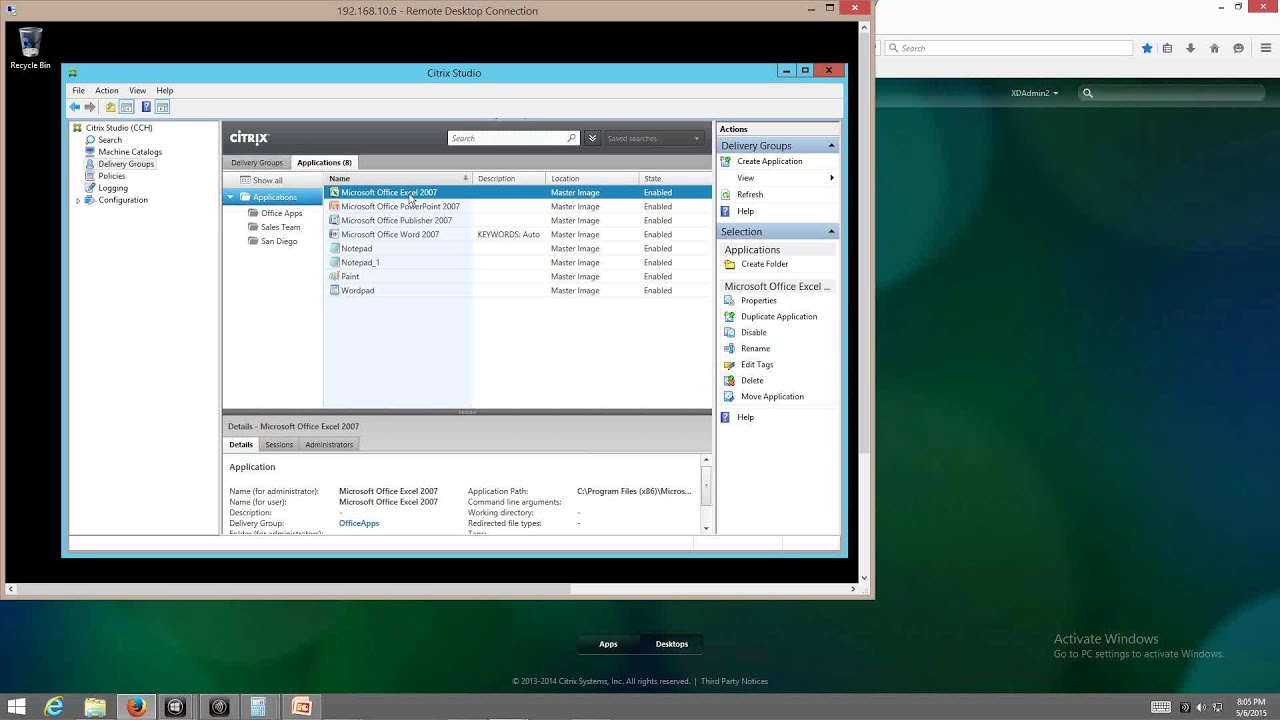The image size is (1280, 720).
Task: Click the Rename action
Action: click(x=755, y=349)
